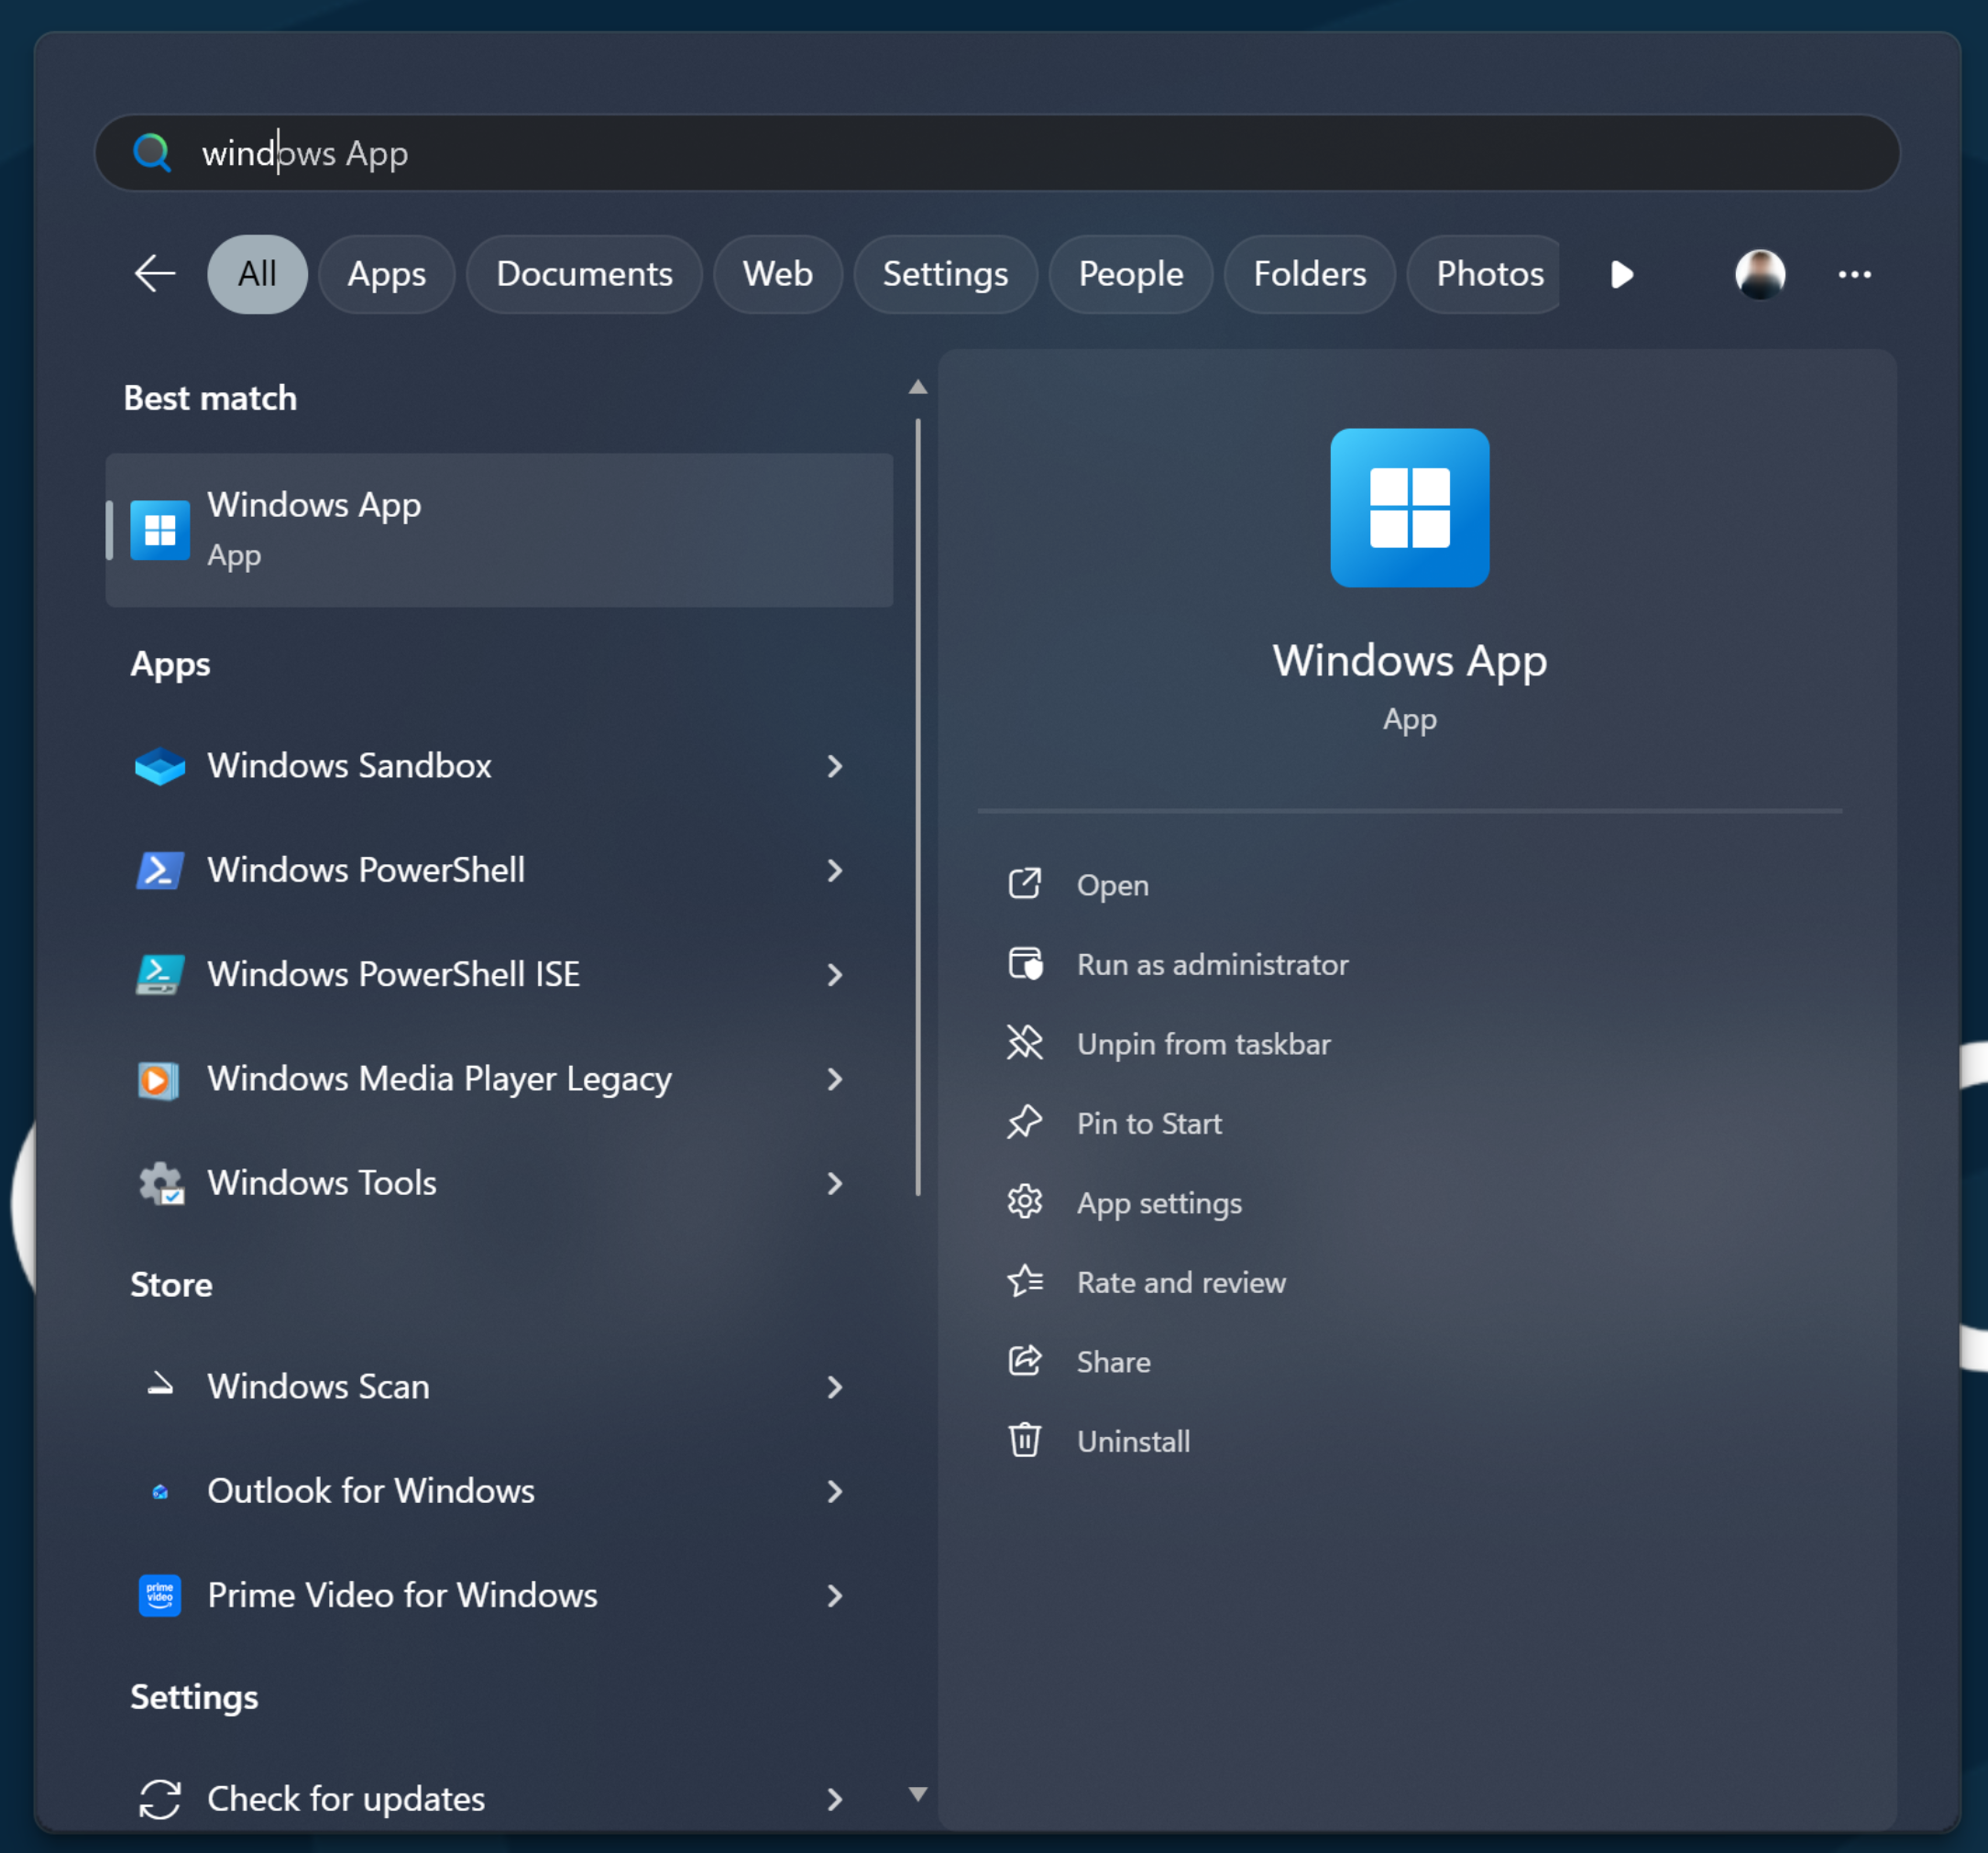The height and width of the screenshot is (1853, 1988).
Task: Click the Windows PowerShell ISE icon
Action: click(160, 974)
